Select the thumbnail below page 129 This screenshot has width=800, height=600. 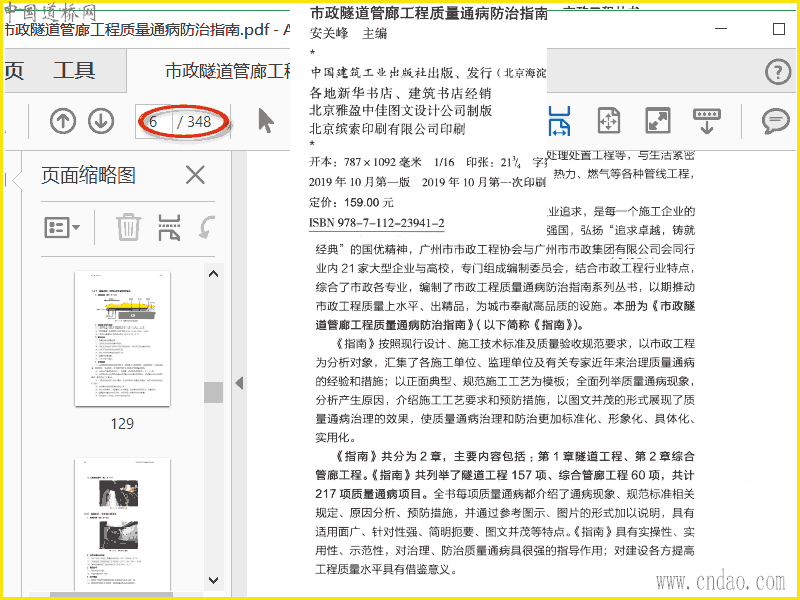tap(122, 524)
